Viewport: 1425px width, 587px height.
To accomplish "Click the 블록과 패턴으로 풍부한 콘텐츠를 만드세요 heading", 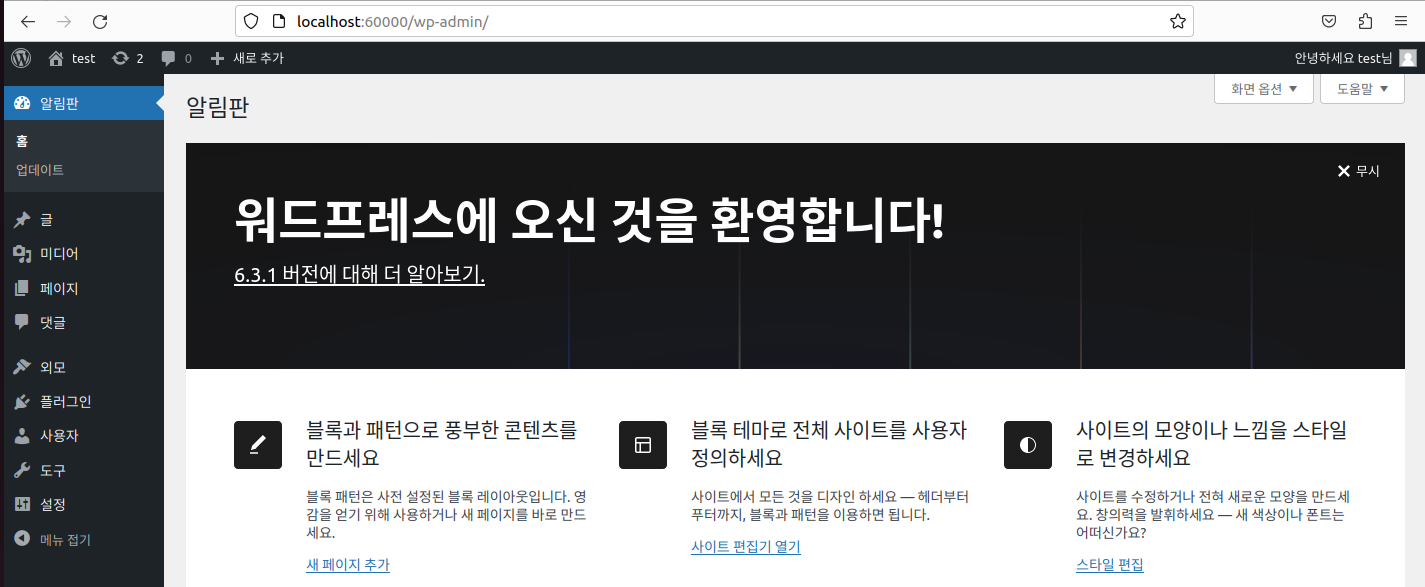I will click(x=443, y=444).
